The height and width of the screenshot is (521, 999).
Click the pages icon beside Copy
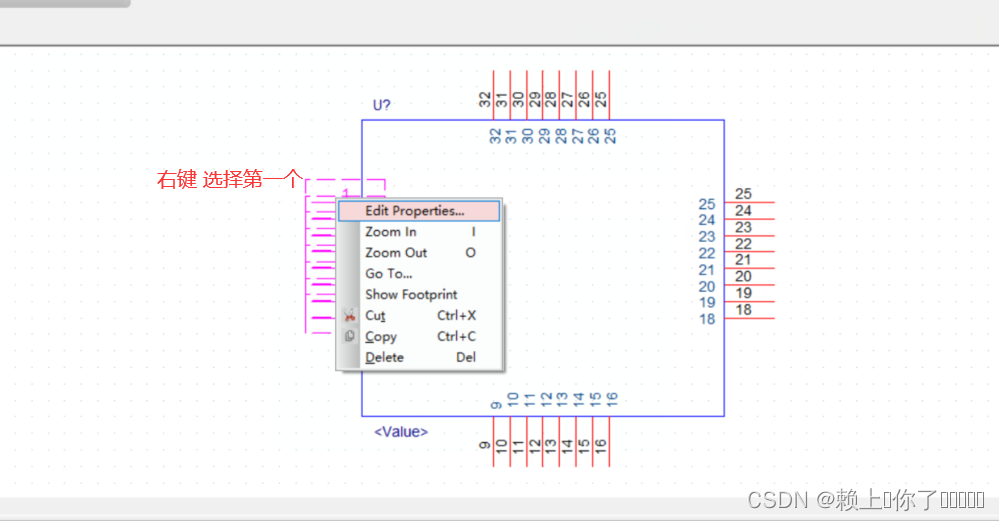[x=349, y=336]
